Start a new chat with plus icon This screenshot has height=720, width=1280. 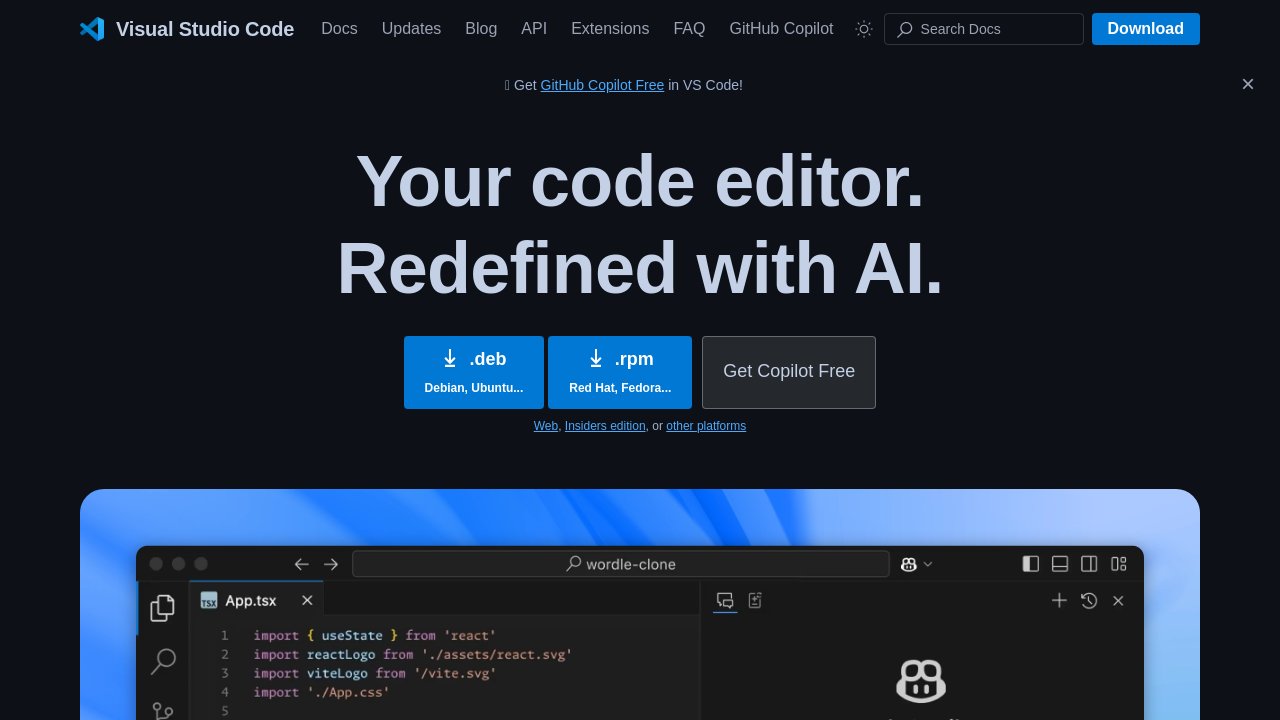(1059, 600)
